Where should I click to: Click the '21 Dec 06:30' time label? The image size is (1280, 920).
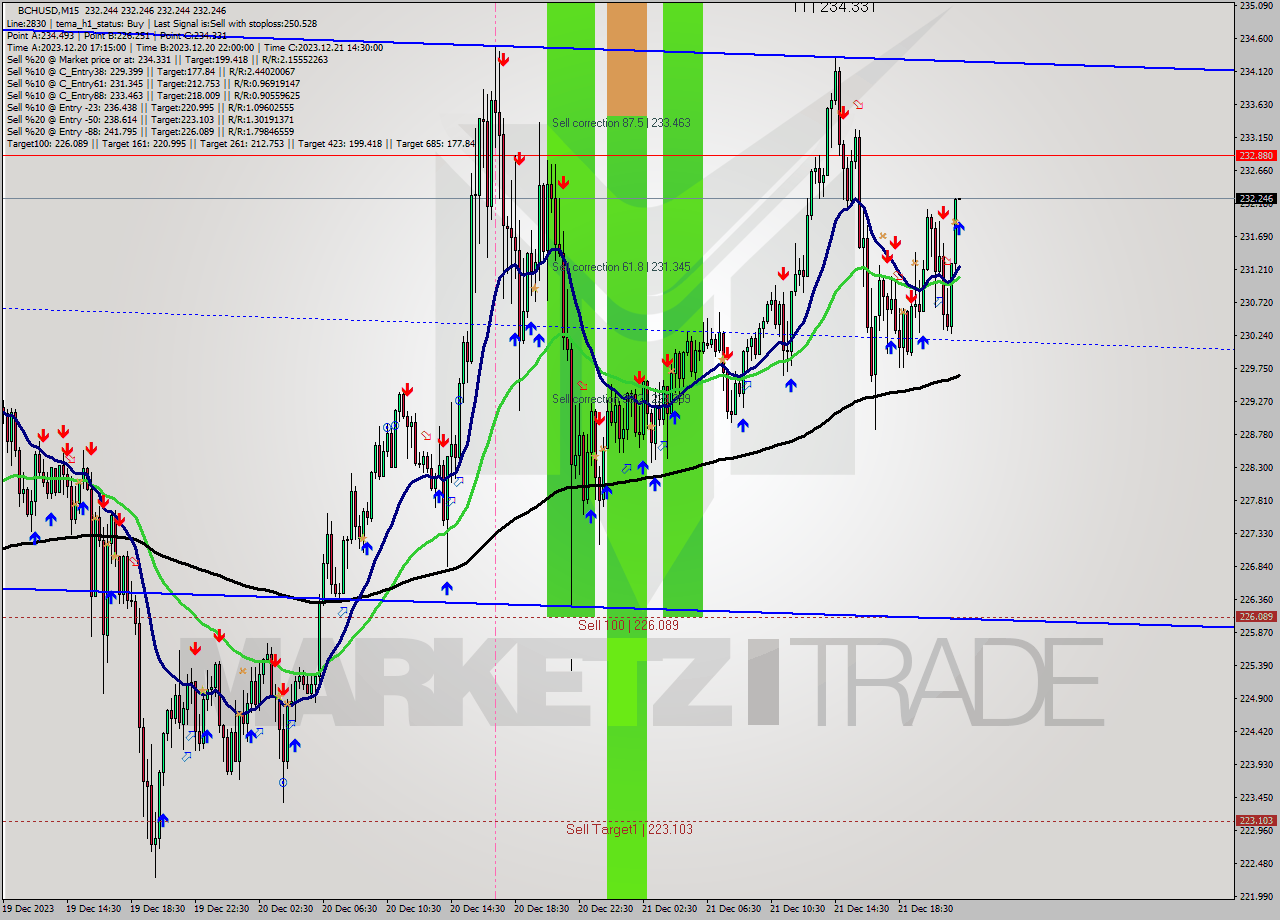(x=734, y=909)
